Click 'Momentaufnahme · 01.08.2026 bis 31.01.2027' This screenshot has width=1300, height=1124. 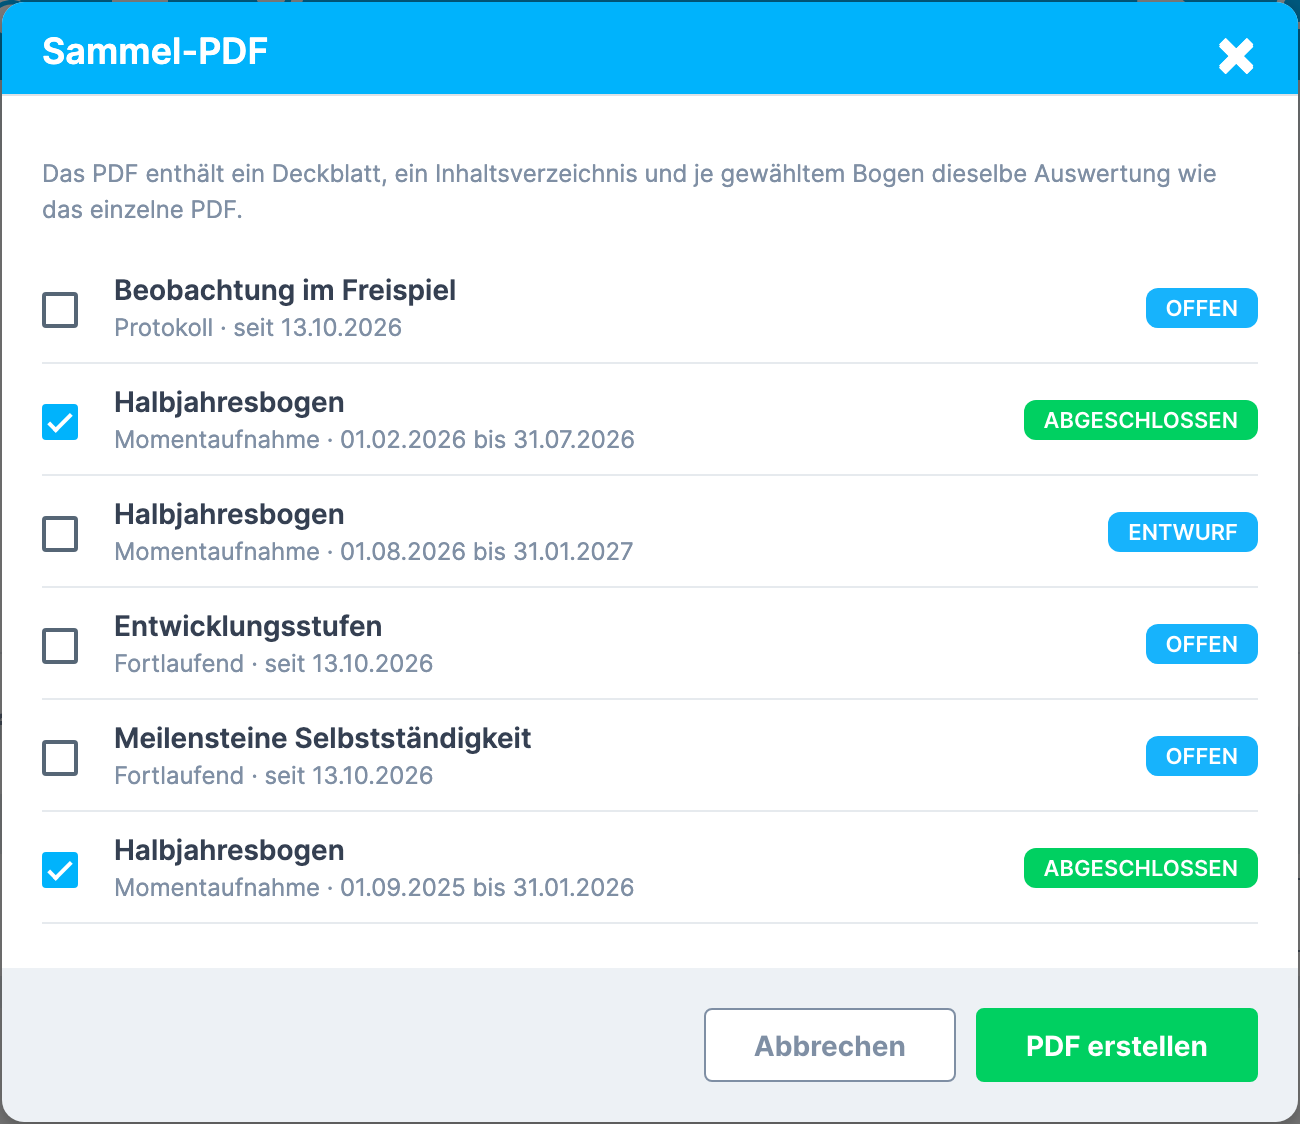(x=374, y=552)
